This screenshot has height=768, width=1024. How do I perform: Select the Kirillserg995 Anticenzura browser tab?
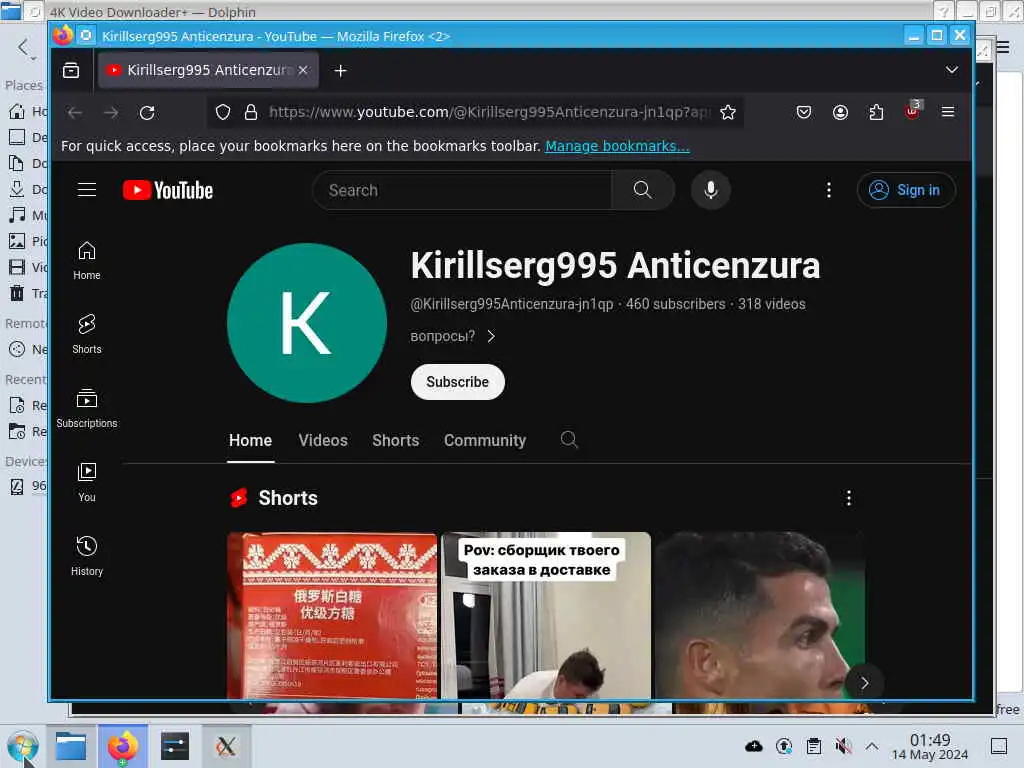point(208,70)
